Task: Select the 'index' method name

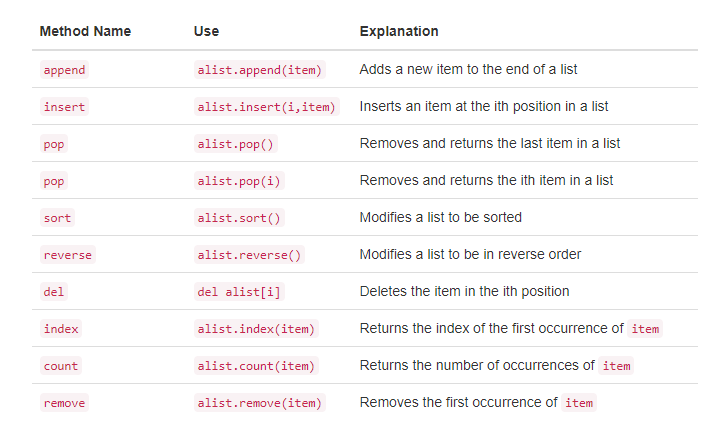Action: [60, 329]
